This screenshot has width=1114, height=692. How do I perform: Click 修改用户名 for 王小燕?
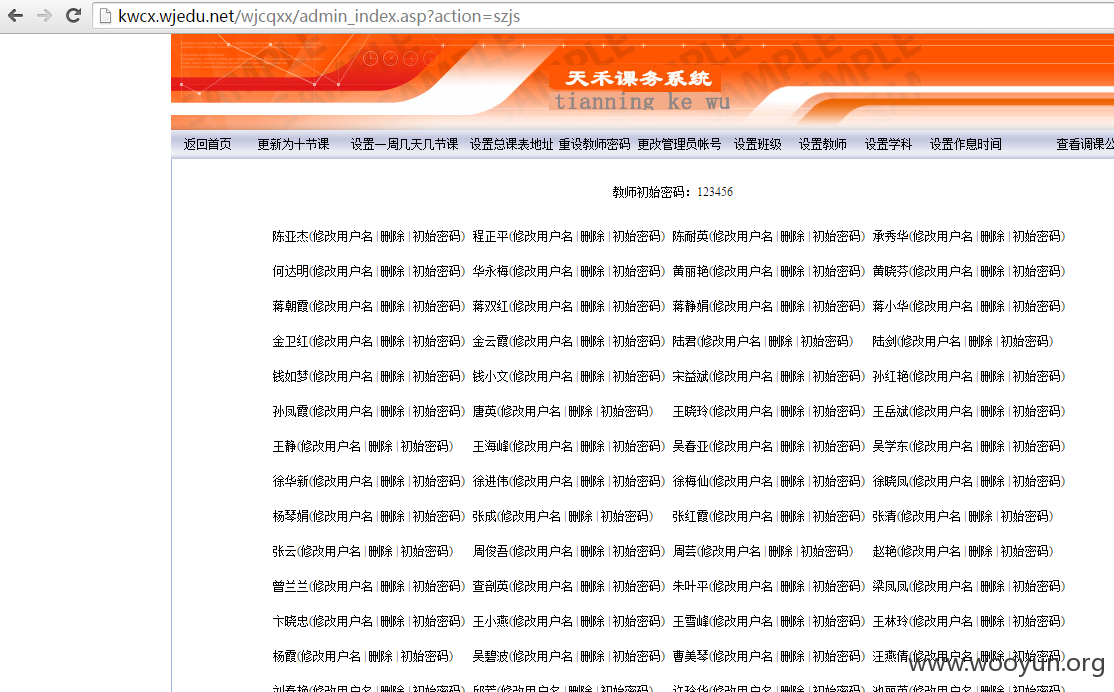point(543,621)
